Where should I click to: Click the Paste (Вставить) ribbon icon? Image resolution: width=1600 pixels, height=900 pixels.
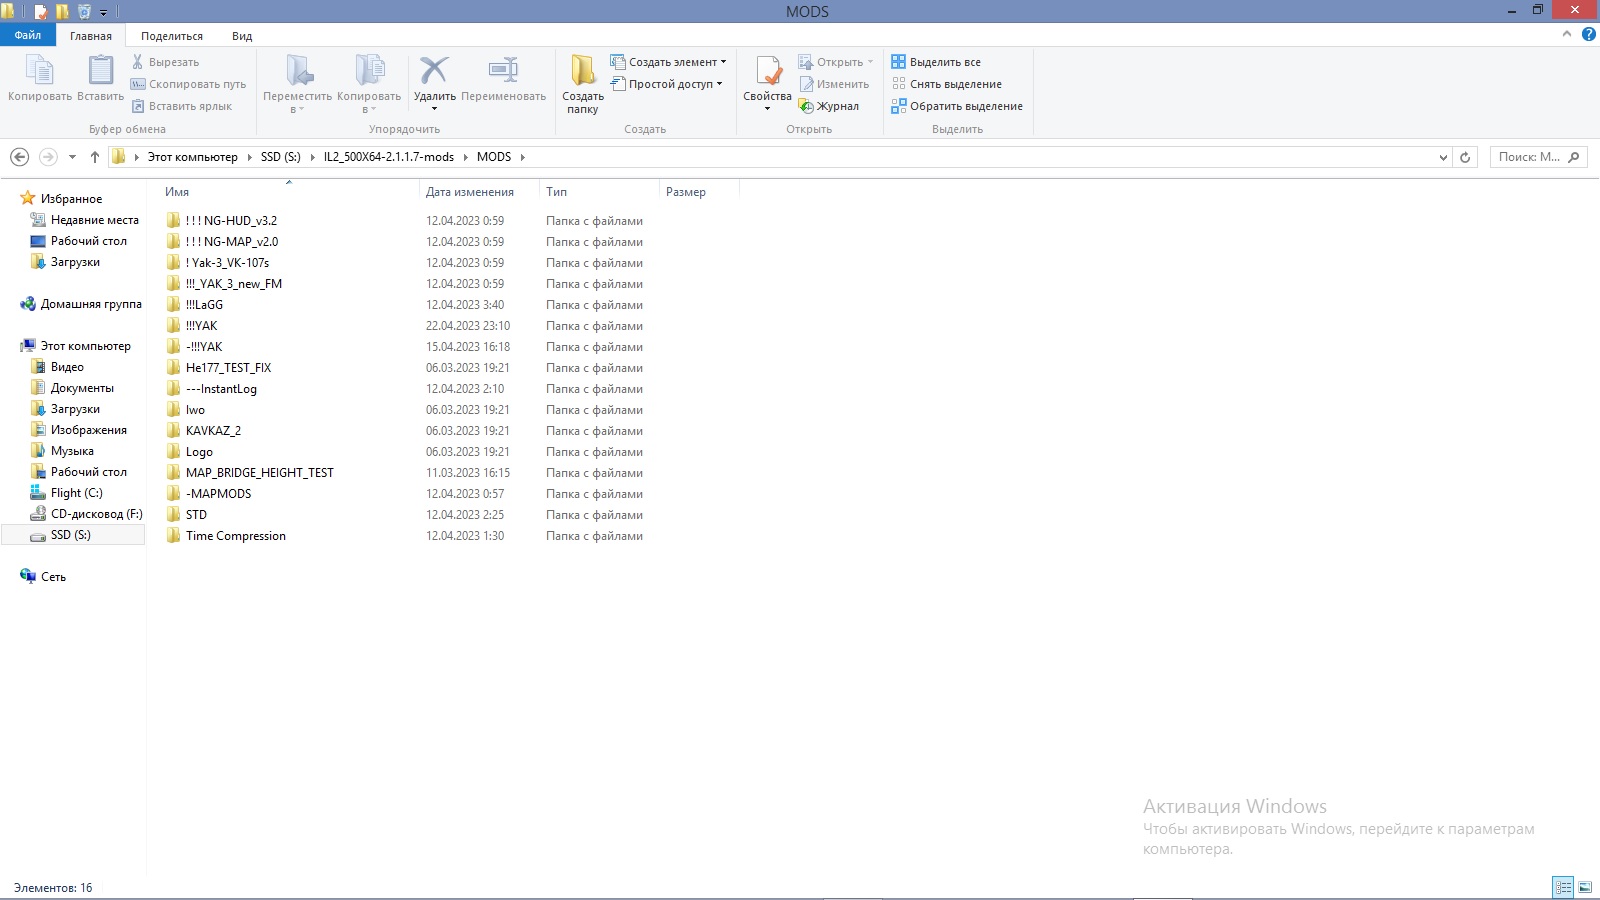101,70
